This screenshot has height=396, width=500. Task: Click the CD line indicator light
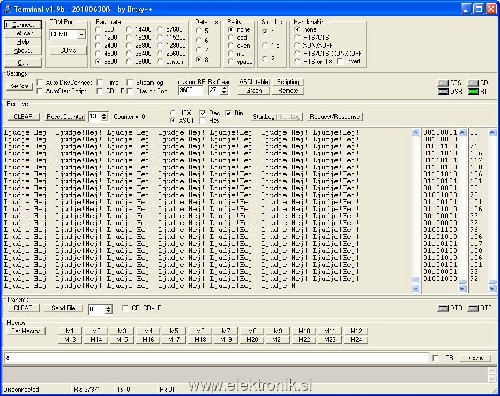coord(473,83)
